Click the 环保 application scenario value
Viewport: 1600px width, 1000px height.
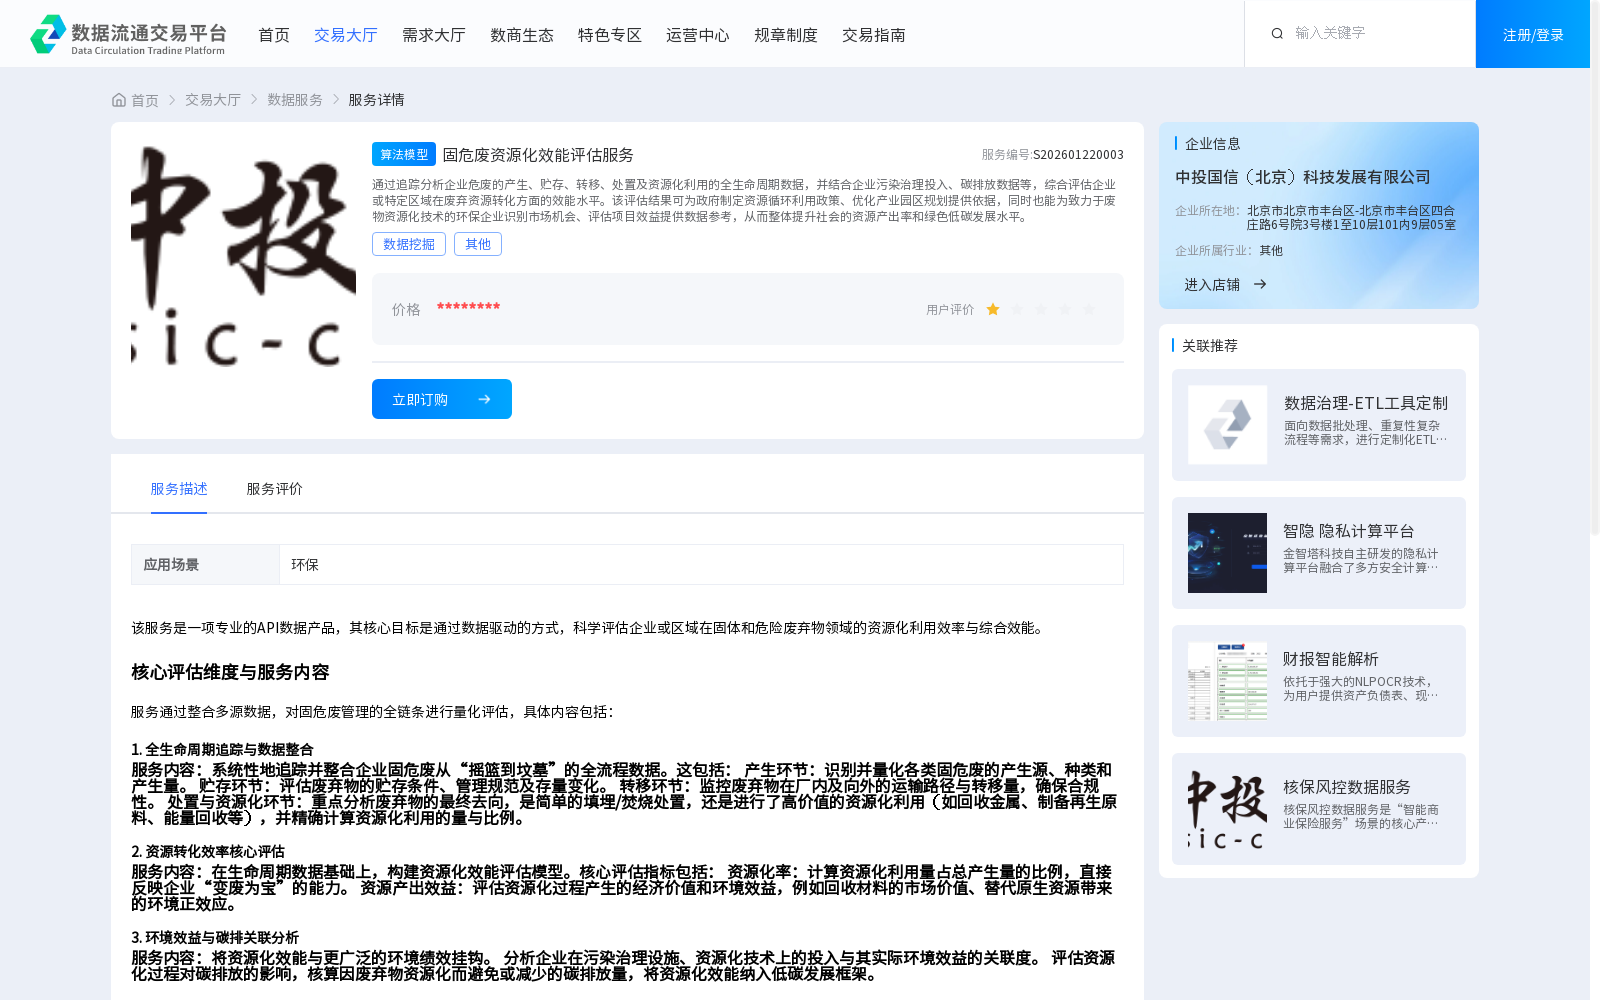[305, 565]
